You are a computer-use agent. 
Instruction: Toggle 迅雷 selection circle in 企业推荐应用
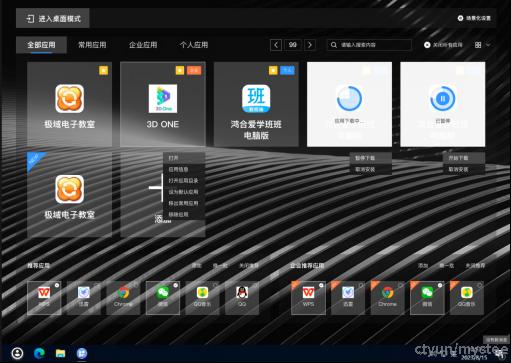[x=361, y=285]
